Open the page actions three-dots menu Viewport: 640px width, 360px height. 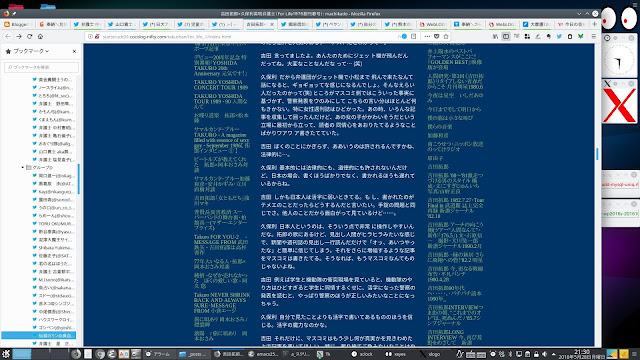(427, 36)
